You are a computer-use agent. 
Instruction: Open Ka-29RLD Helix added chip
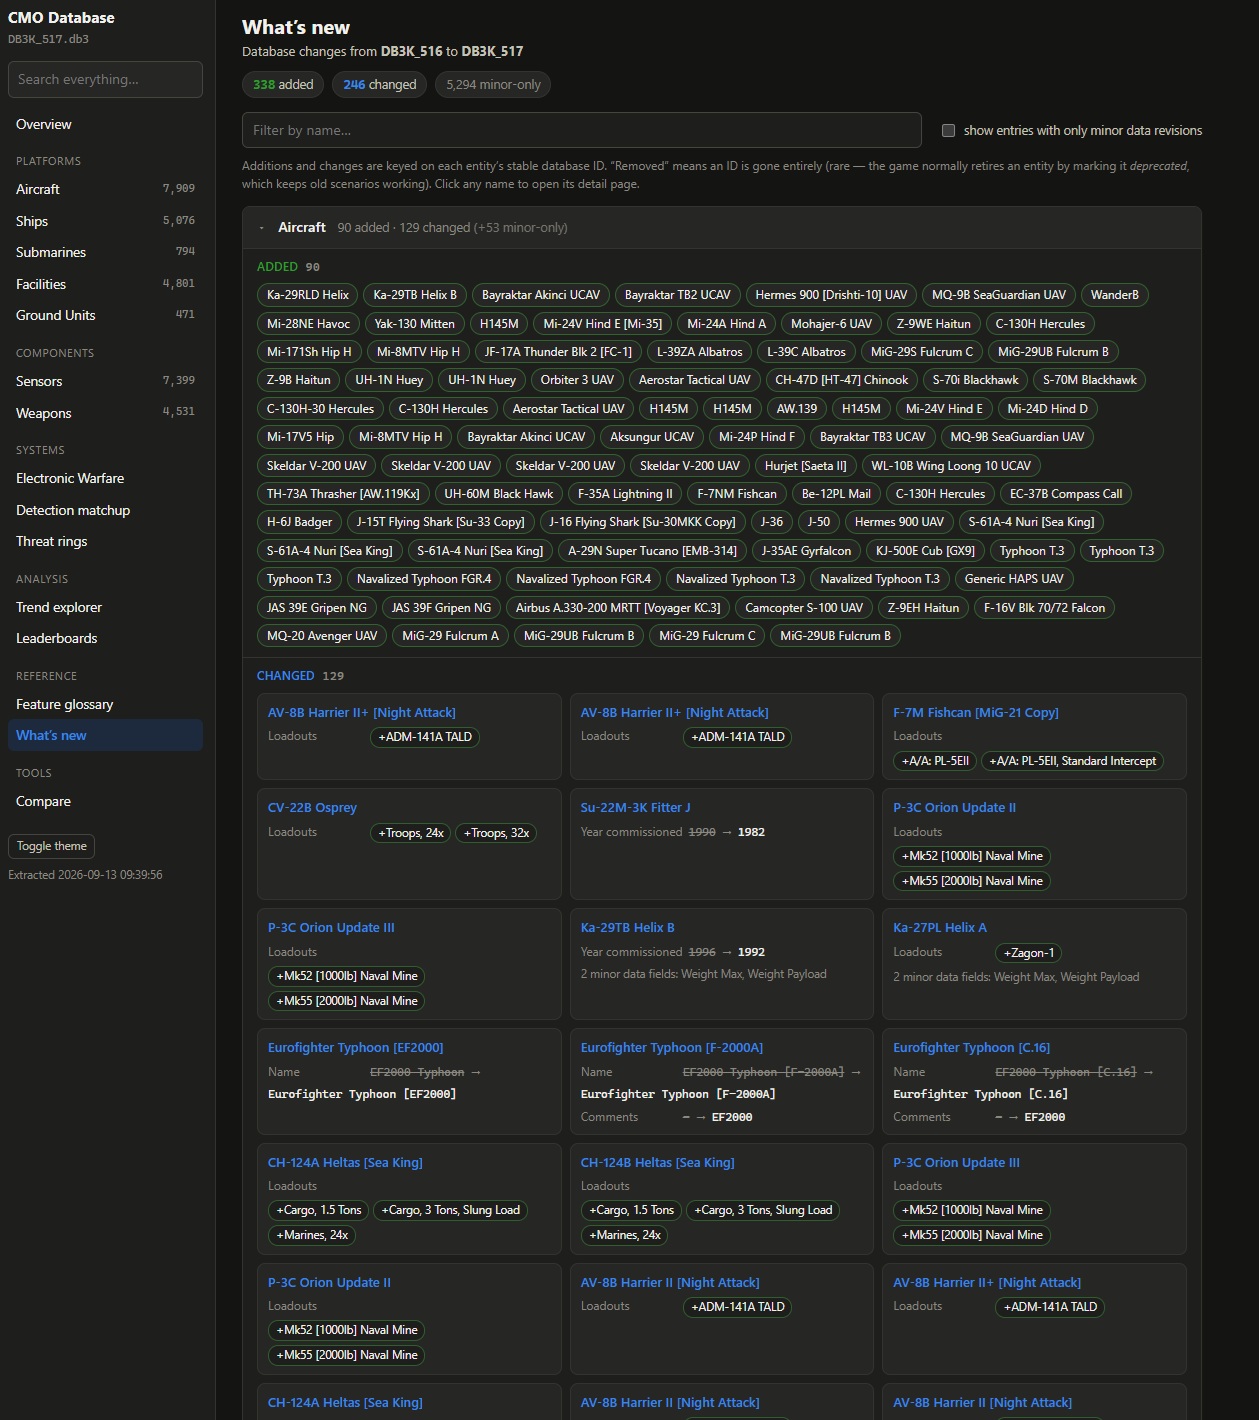[x=308, y=295]
